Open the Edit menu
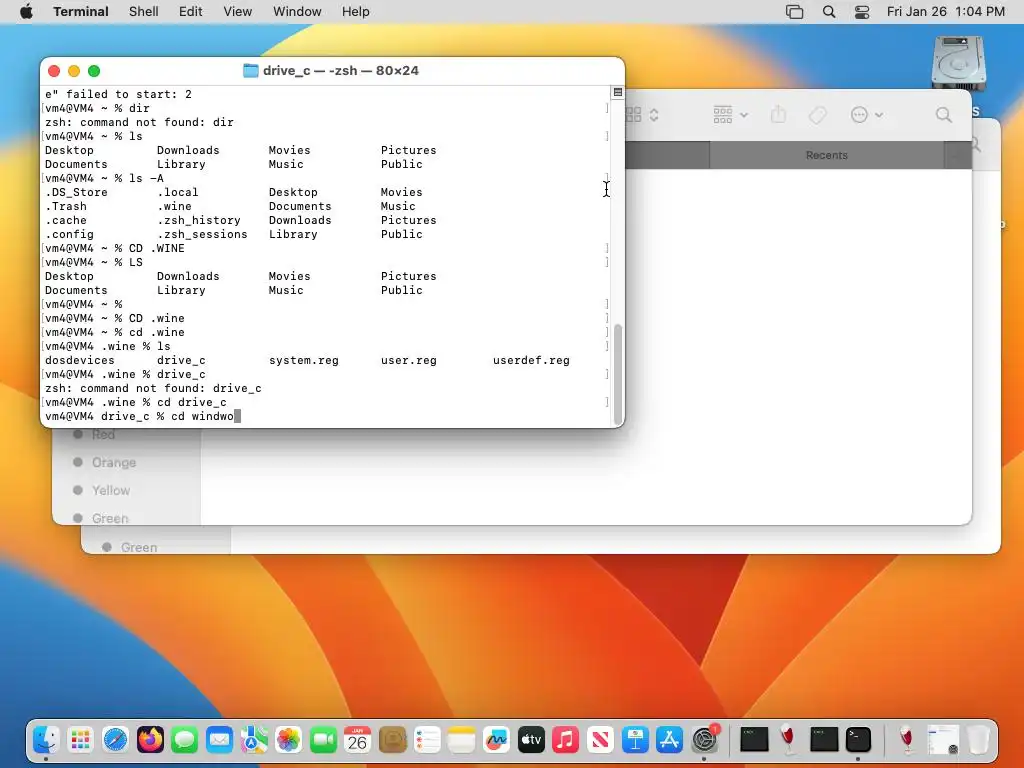The height and width of the screenshot is (768, 1024). (191, 12)
